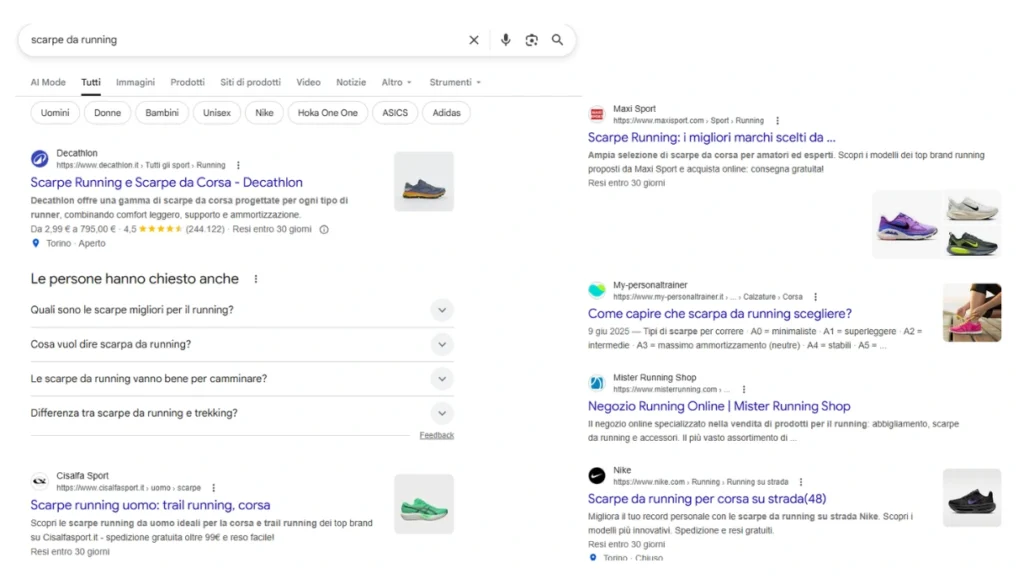Open the 'Altro' dropdown menu
Image resolution: width=1024 pixels, height=584 pixels.
point(396,82)
